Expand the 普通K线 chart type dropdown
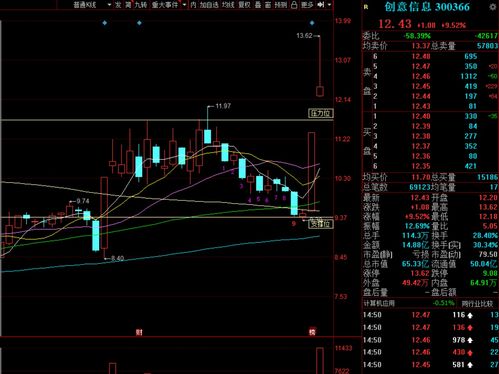Viewport: 499px width, 374px height. [109, 5]
